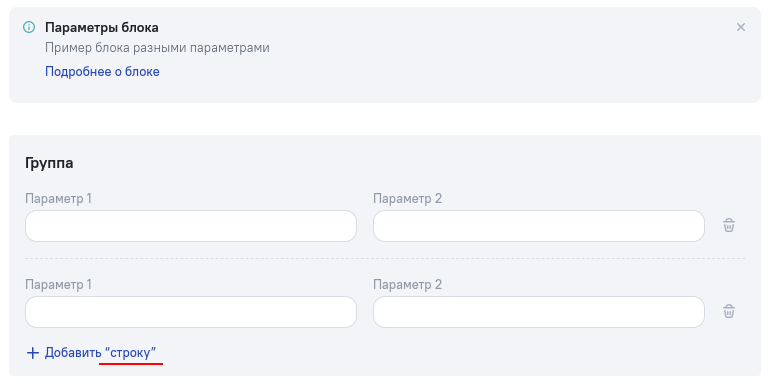Focus the first row's Параметр 2 field
The height and width of the screenshot is (390, 770).
(539, 226)
